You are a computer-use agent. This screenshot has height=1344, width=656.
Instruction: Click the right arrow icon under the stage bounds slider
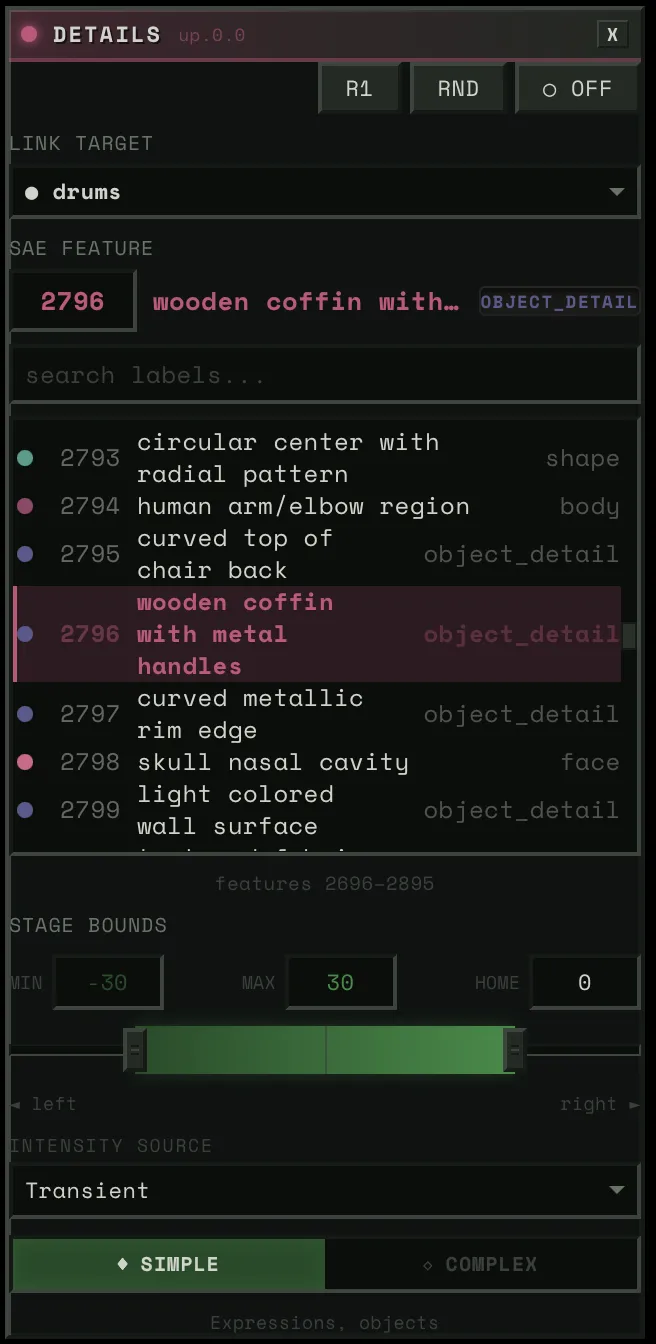tap(634, 1103)
